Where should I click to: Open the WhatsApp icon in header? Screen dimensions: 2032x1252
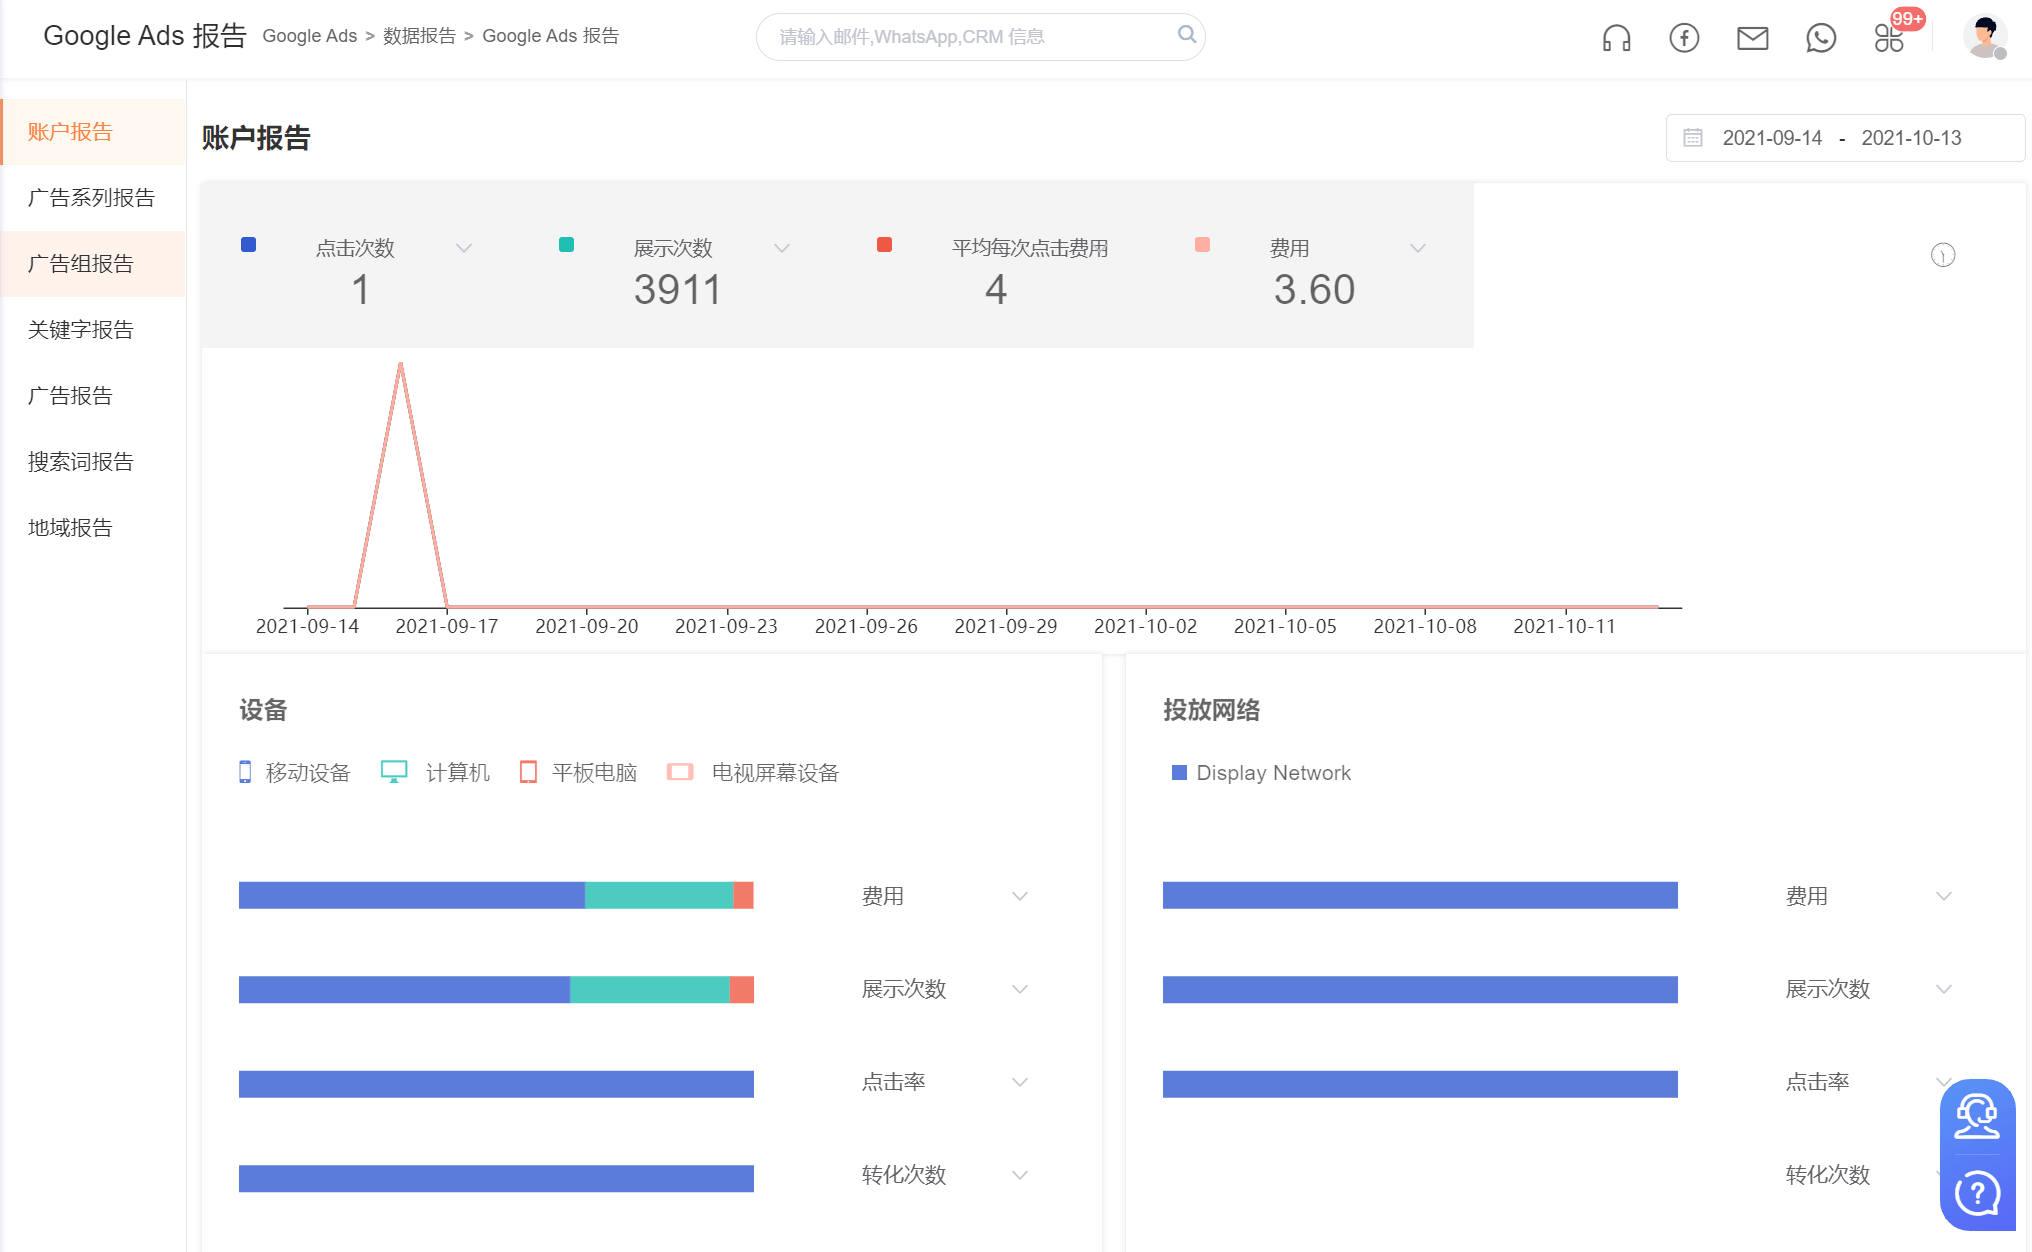coord(1821,38)
